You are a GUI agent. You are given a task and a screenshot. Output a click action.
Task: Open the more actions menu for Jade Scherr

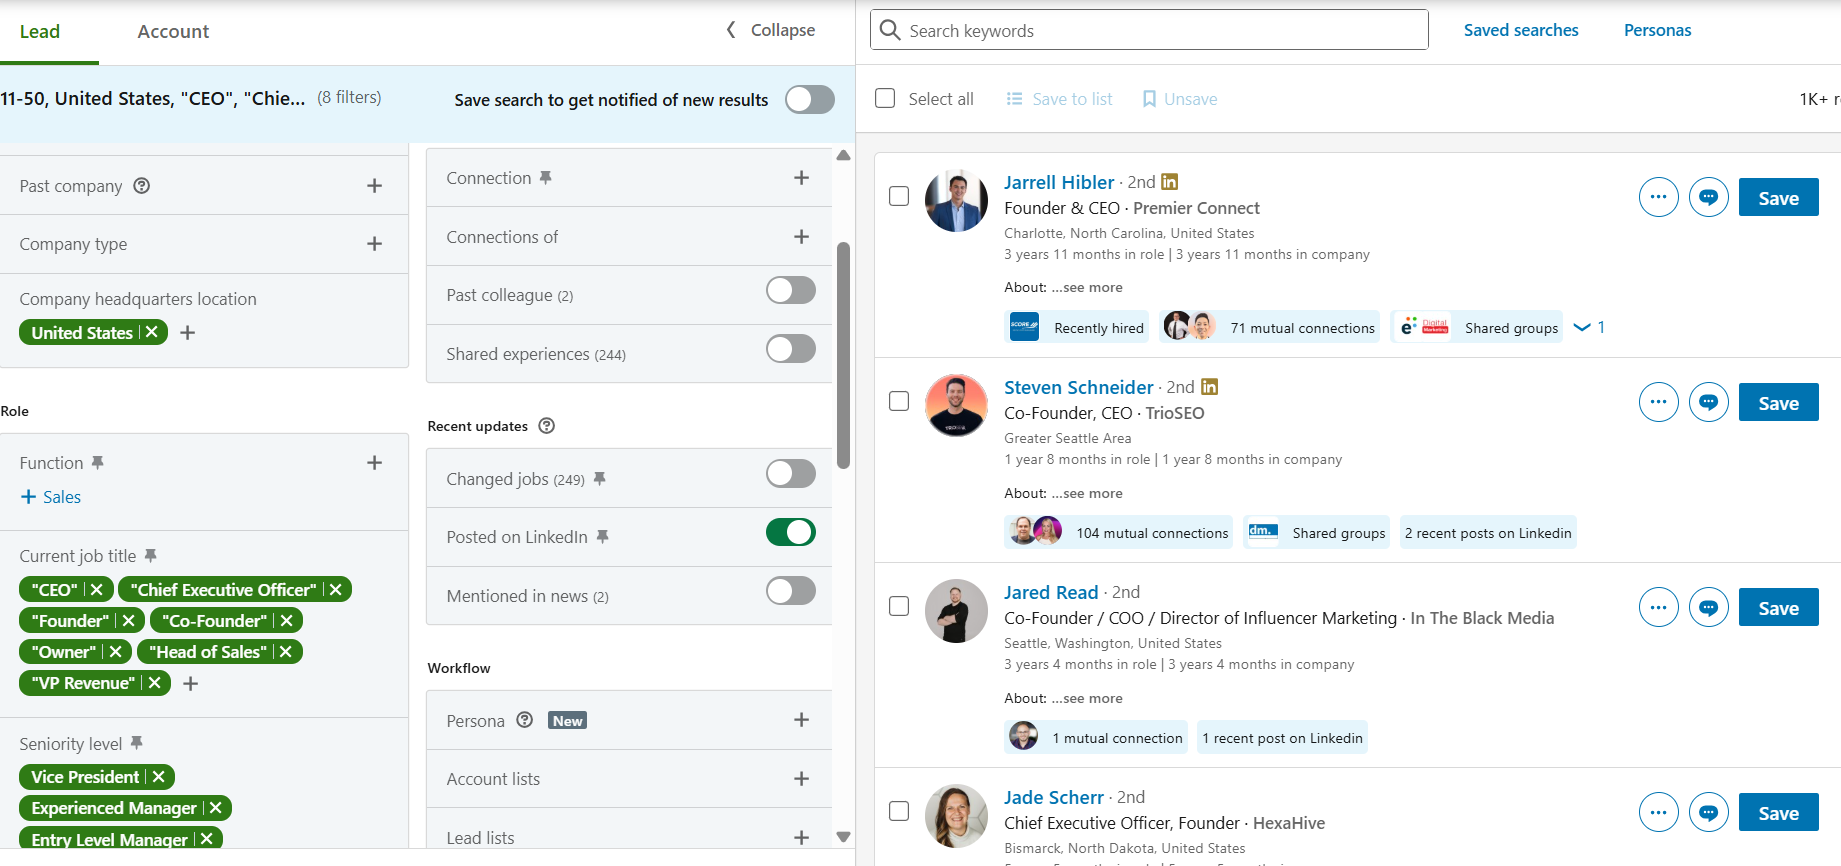1658,812
